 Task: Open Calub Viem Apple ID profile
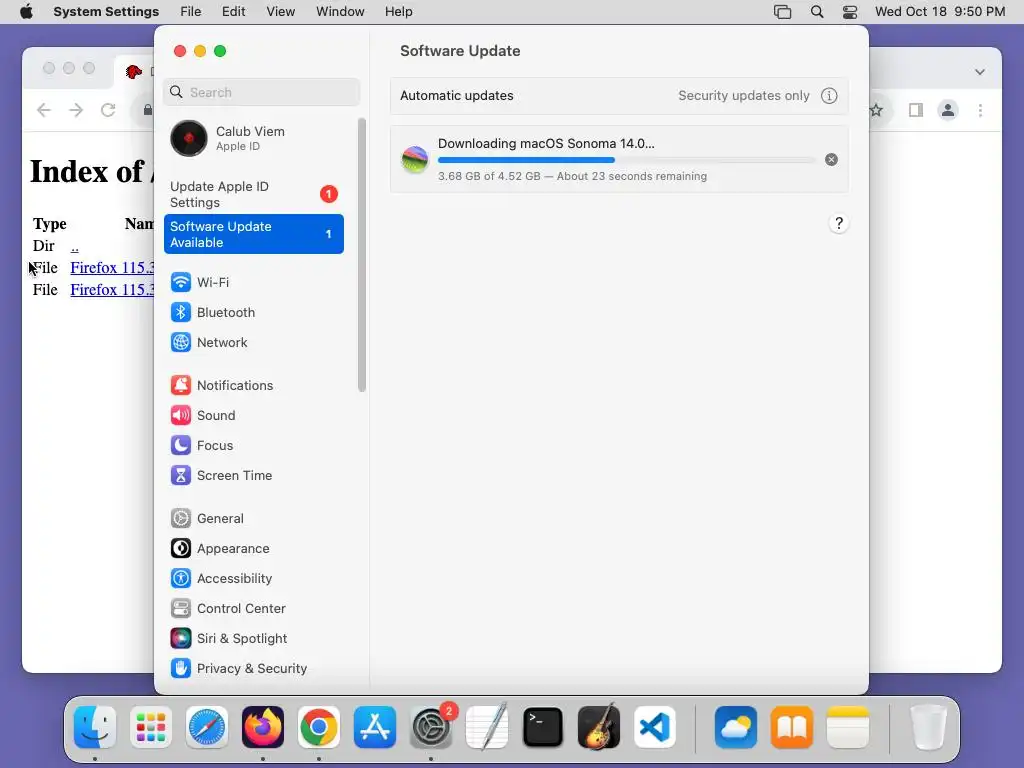[253, 138]
